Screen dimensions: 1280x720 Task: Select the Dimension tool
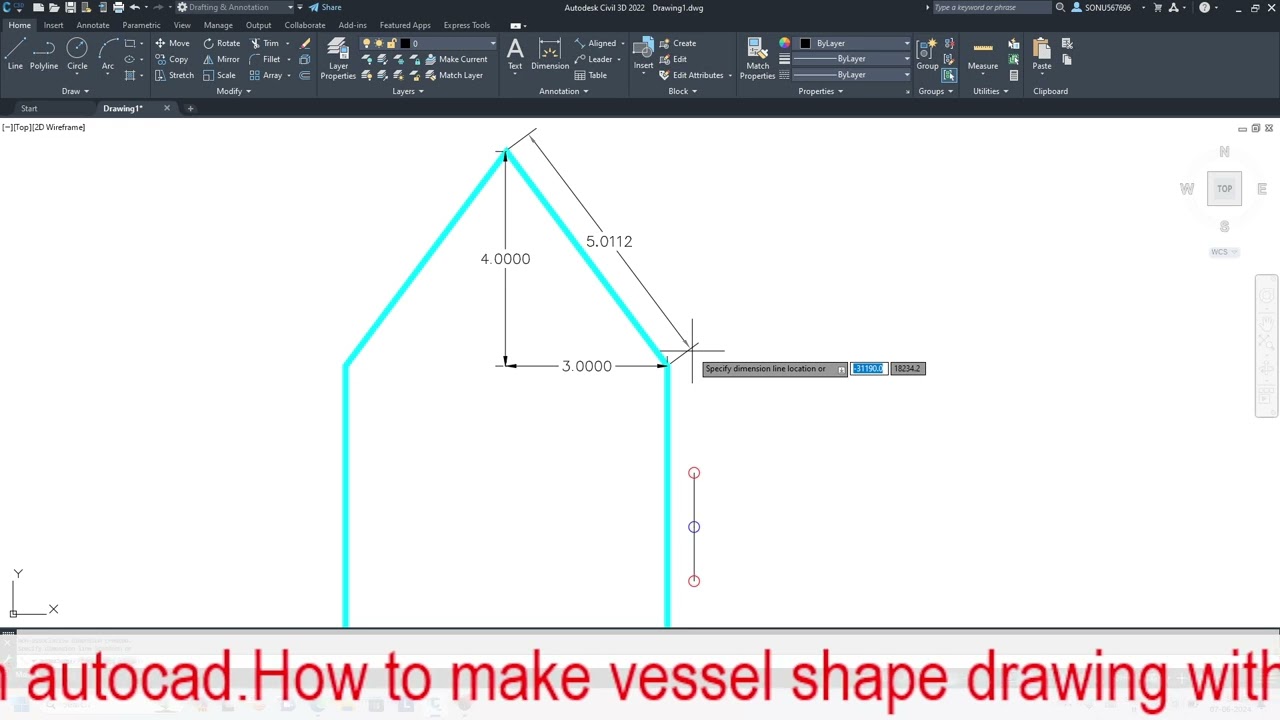point(550,54)
